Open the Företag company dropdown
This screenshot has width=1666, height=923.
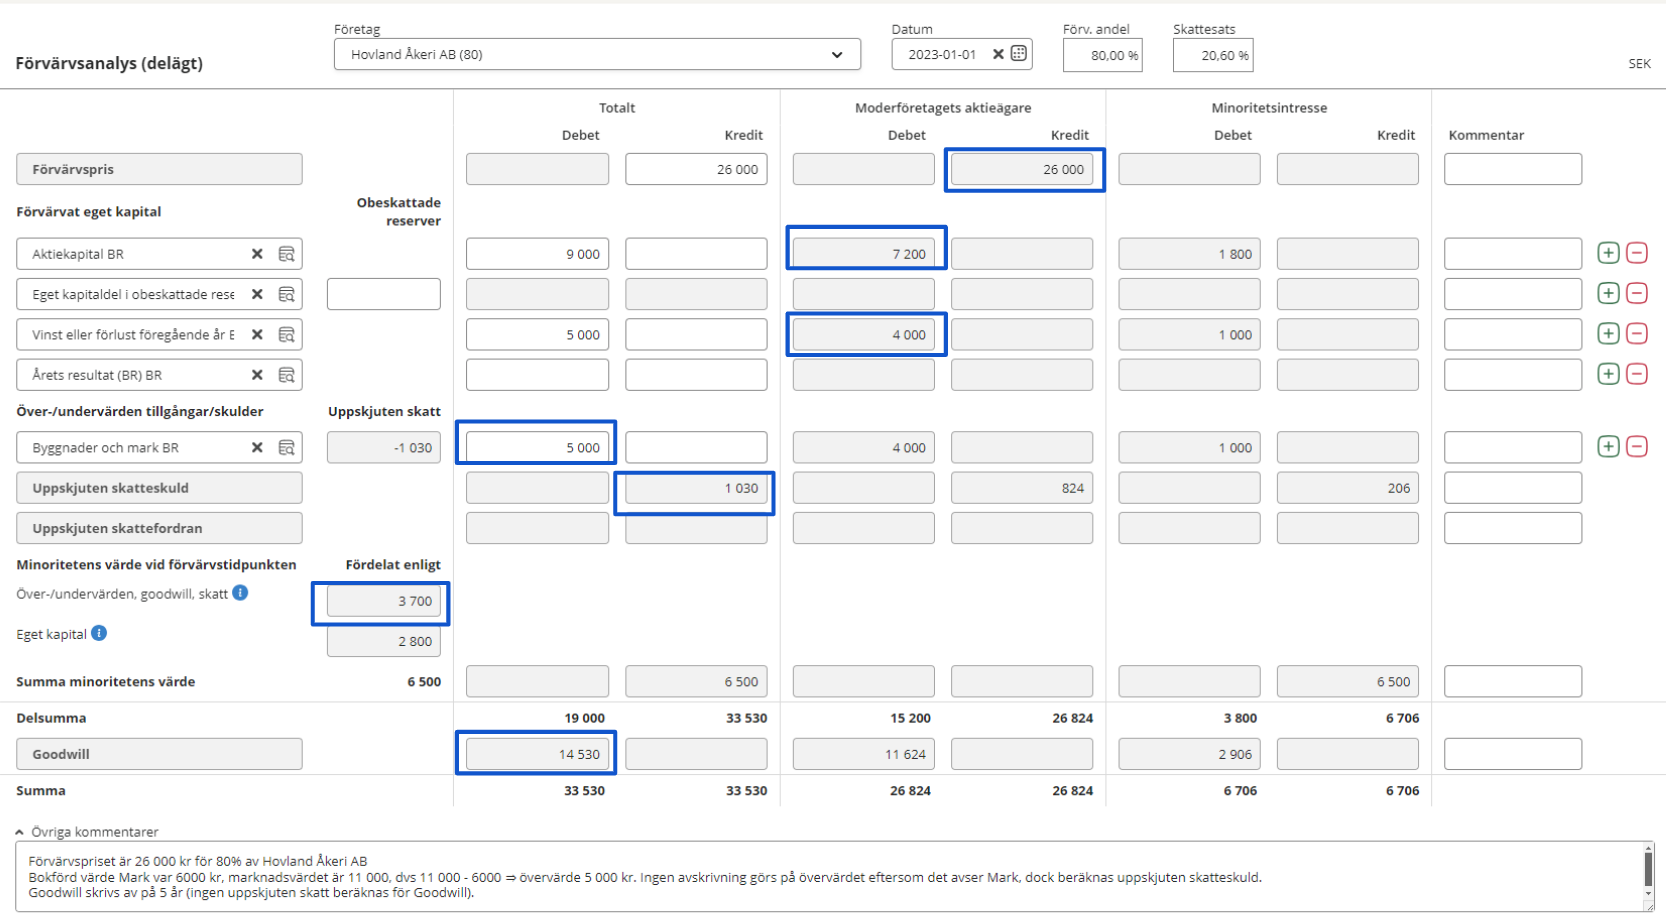(836, 55)
